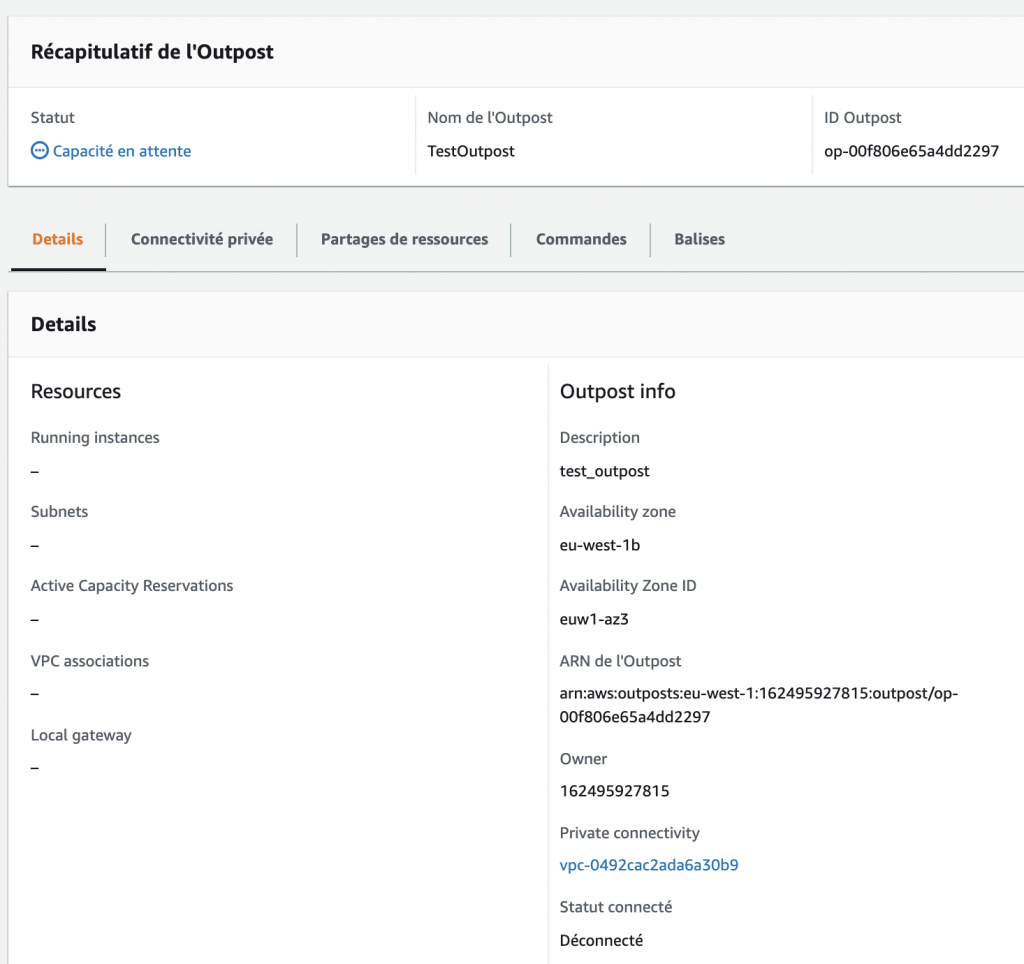Image resolution: width=1024 pixels, height=964 pixels.
Task: Click the eu-west-1b availability zone value
Action: [601, 545]
